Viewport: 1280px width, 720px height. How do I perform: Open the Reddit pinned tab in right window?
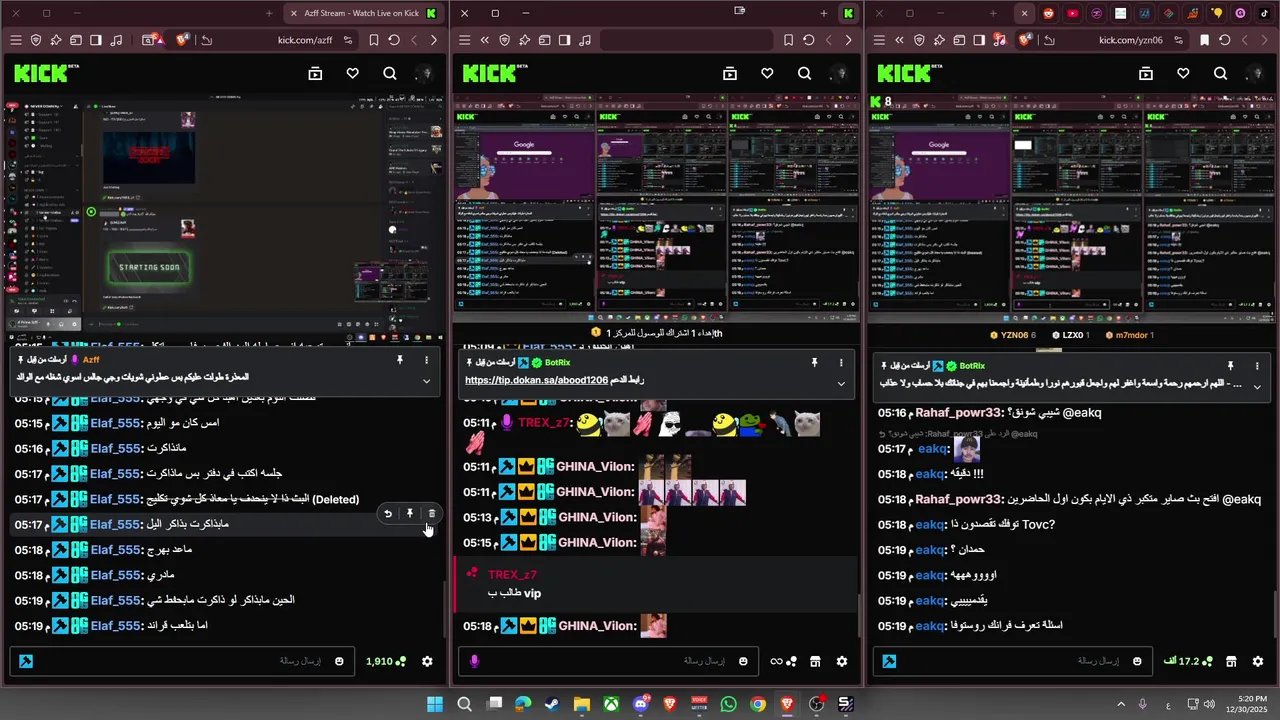tap(1048, 13)
